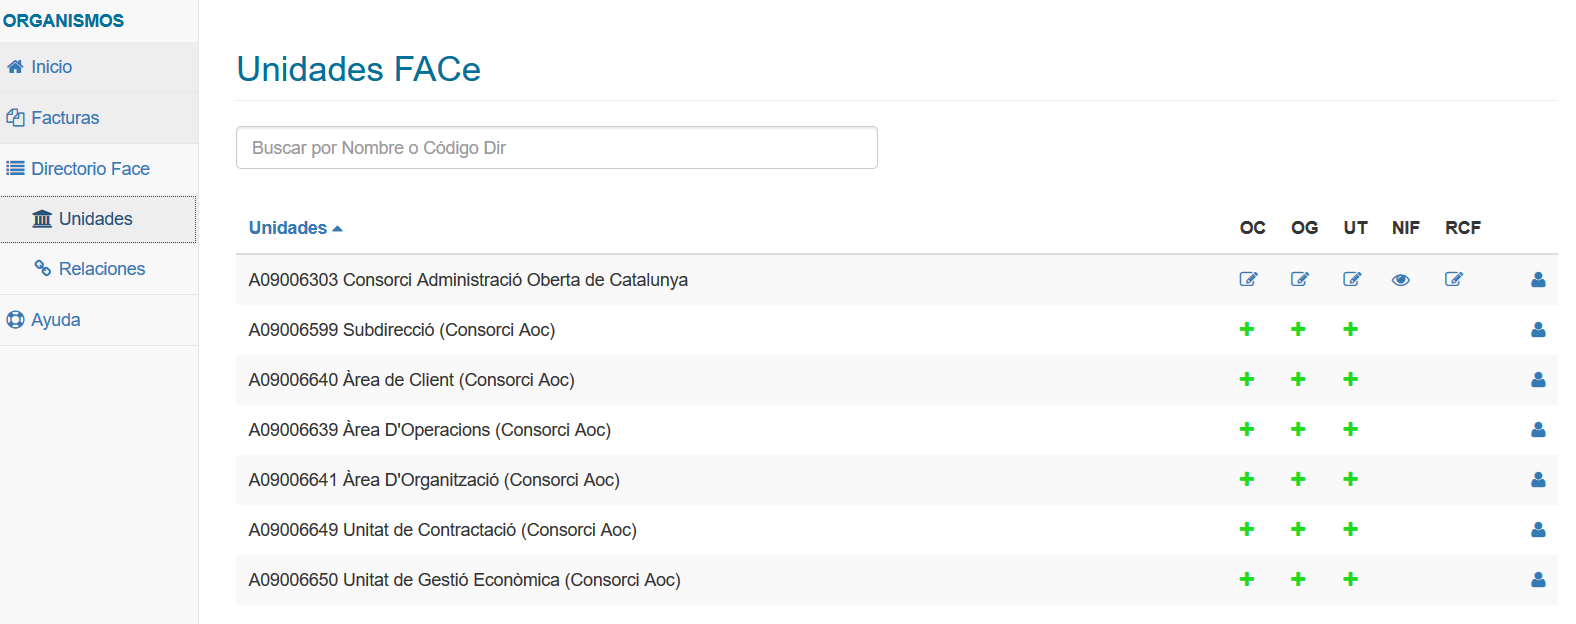The width and height of the screenshot is (1576, 624).
Task: Open Inicio in the sidebar
Action: [51, 67]
